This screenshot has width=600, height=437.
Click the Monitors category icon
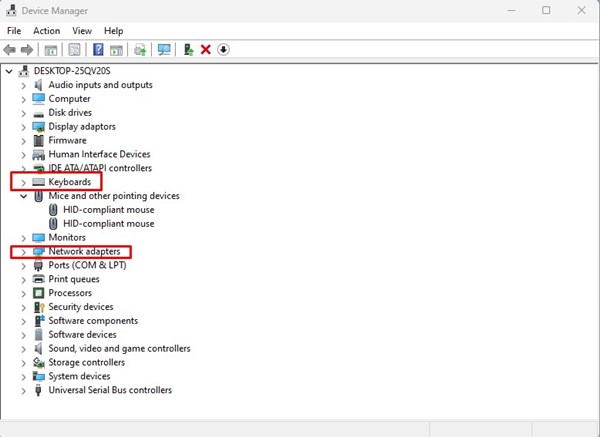pyautogui.click(x=39, y=238)
